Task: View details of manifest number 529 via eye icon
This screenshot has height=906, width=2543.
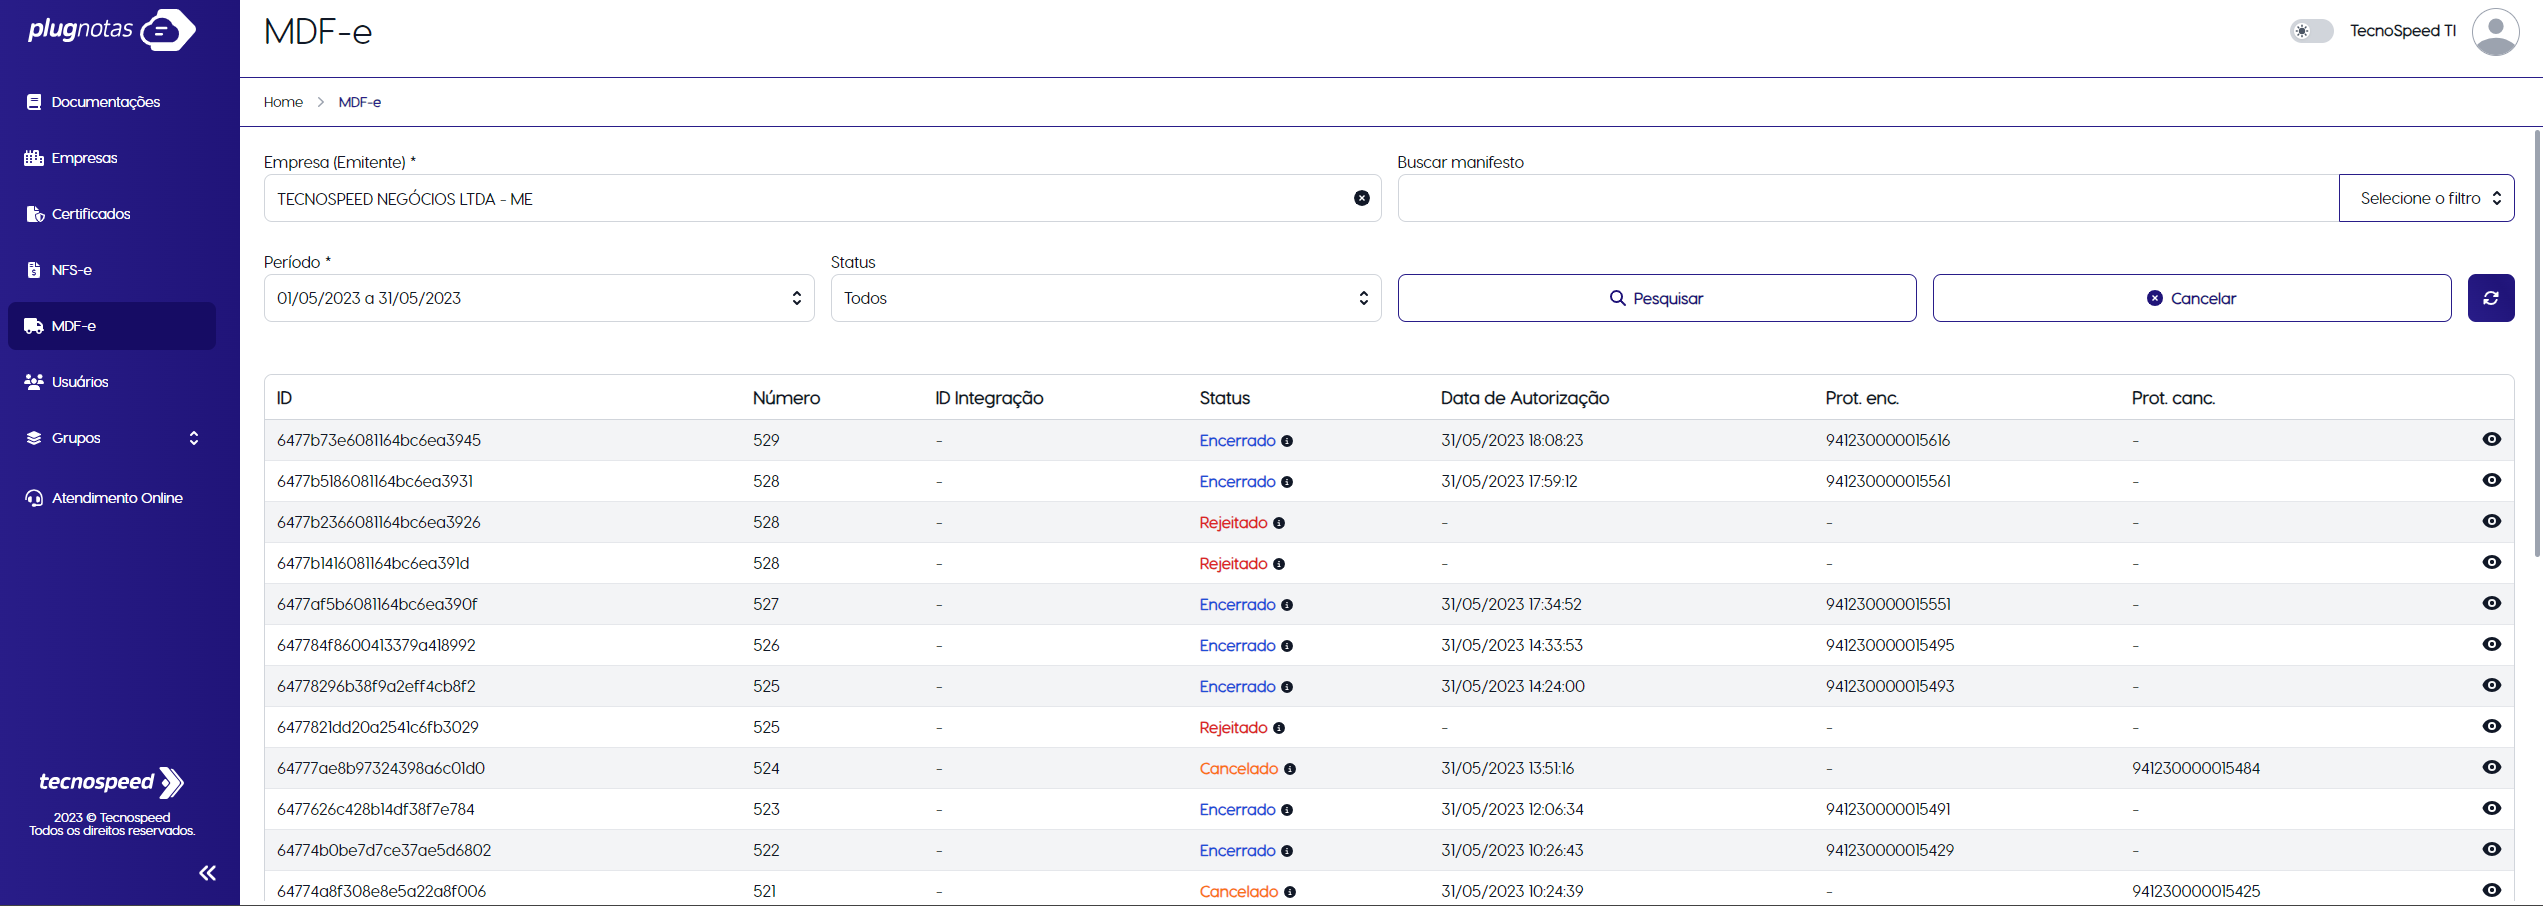Action: 2491,439
